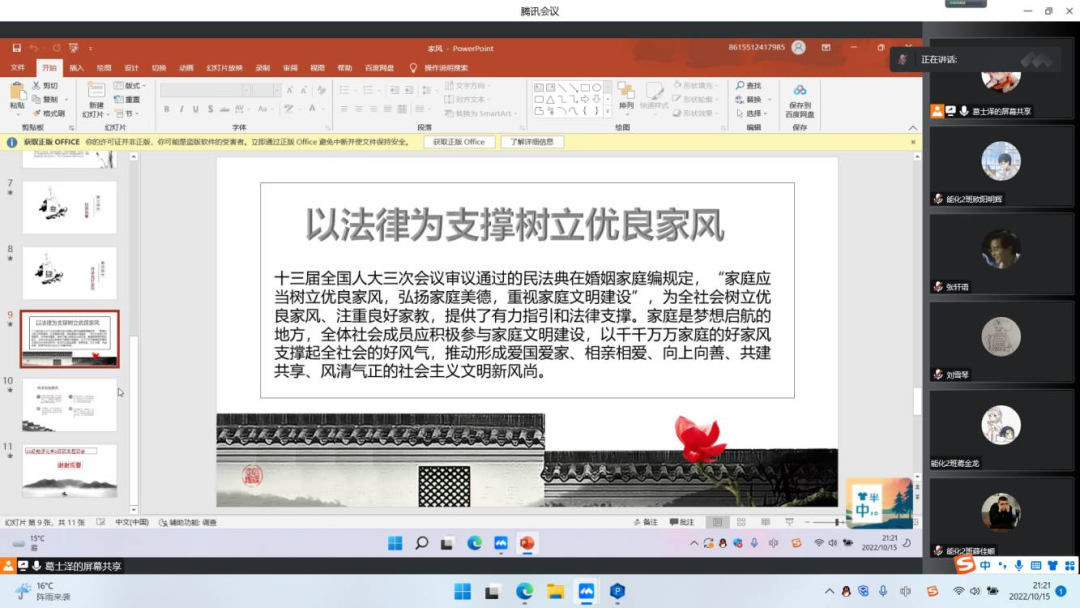Select slide 10 thumbnail in the slide panel
Image resolution: width=1080 pixels, height=608 pixels.
(x=70, y=404)
